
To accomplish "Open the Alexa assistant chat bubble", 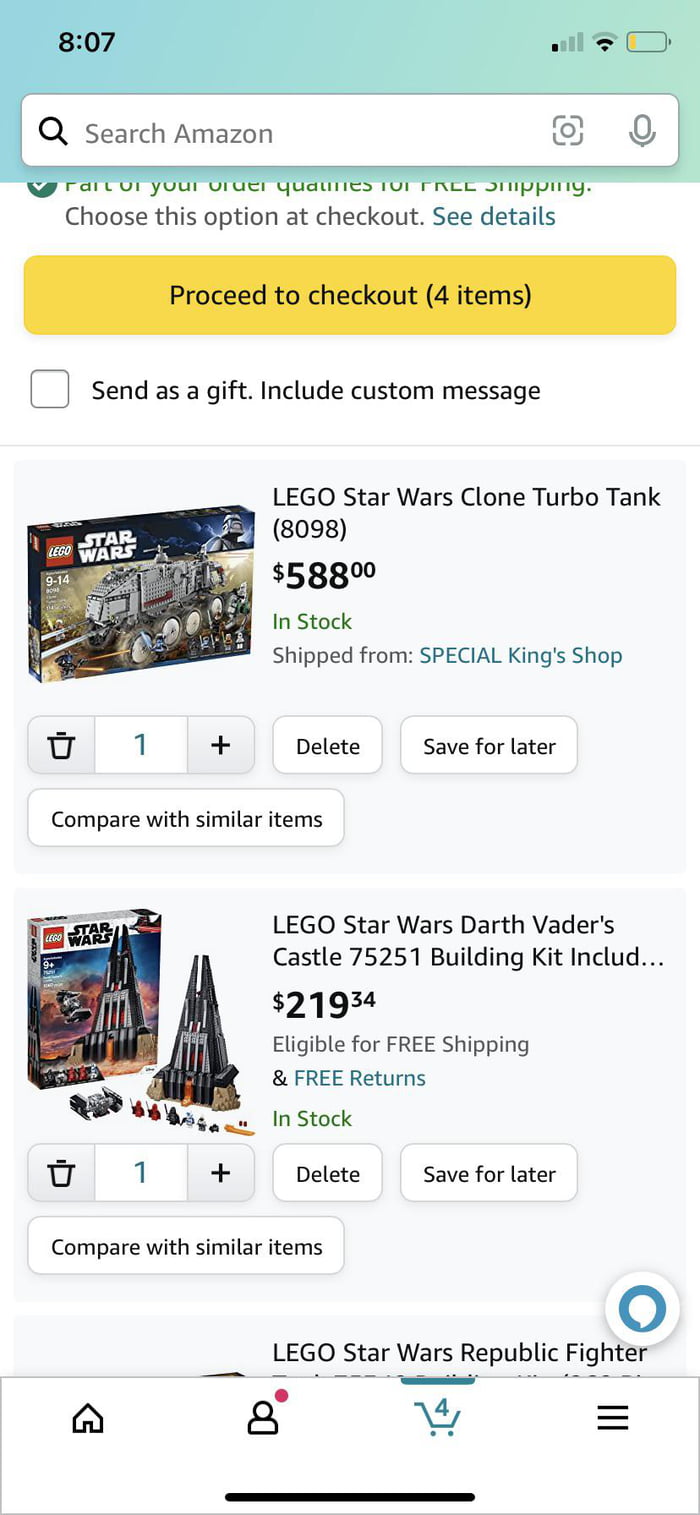I will 642,1309.
